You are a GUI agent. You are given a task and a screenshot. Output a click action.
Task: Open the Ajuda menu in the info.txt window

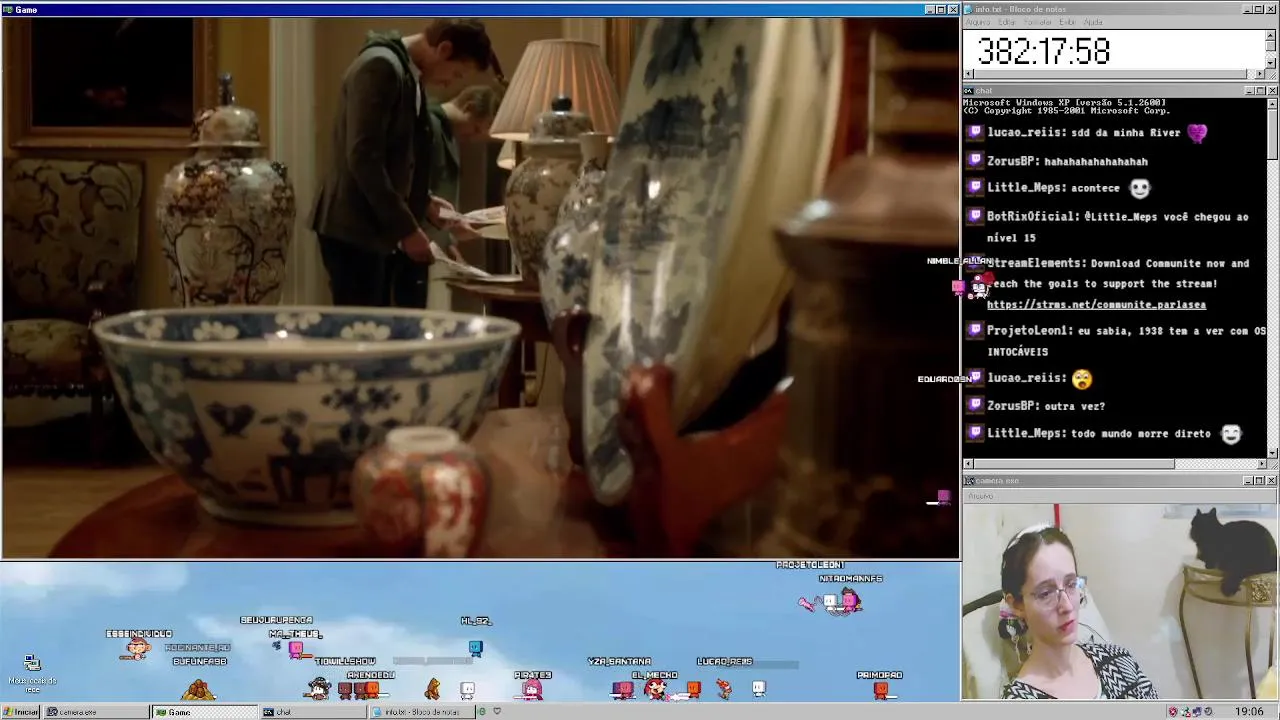click(1093, 22)
